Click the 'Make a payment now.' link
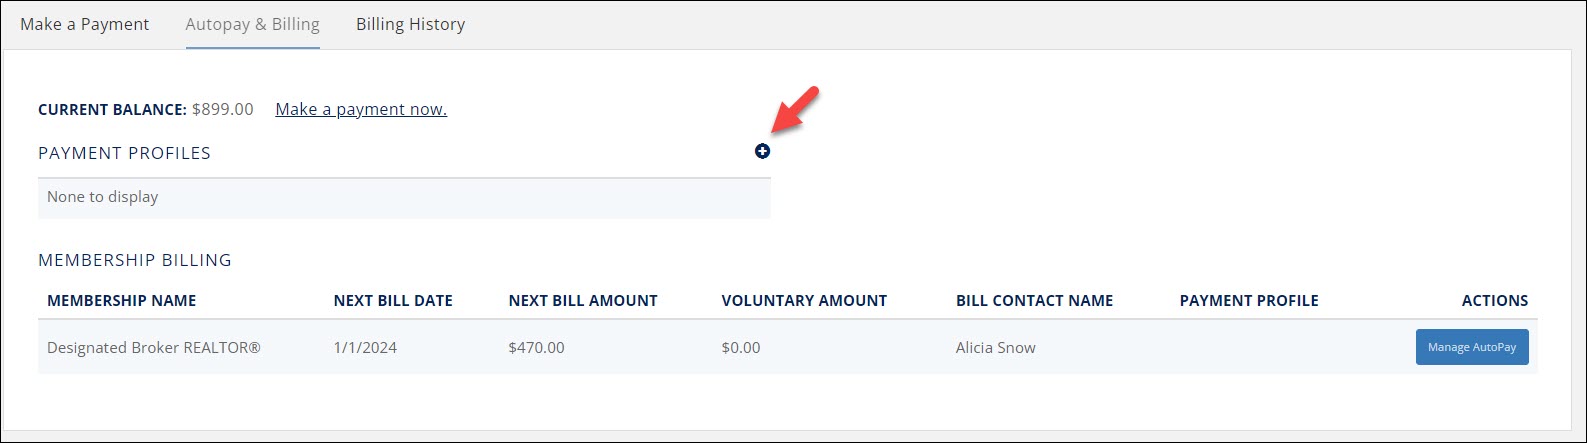 coord(361,109)
